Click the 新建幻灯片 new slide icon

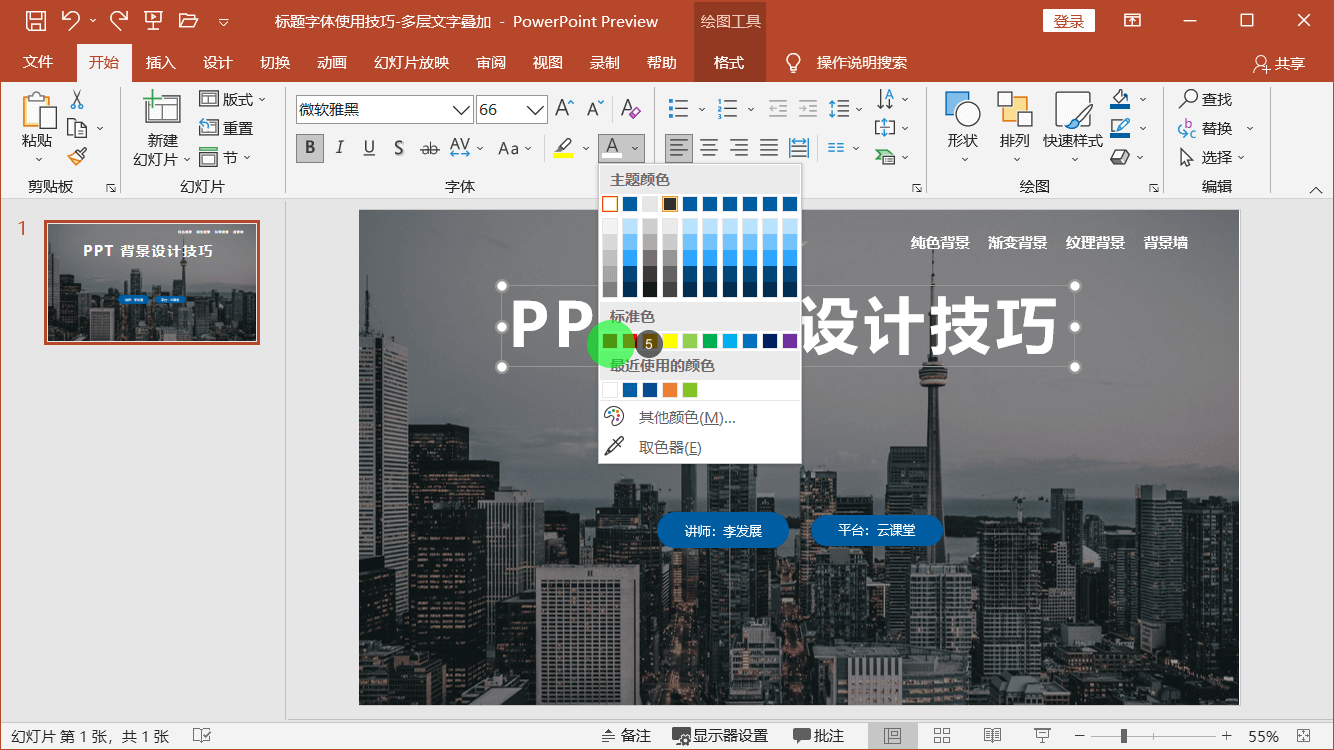(162, 108)
